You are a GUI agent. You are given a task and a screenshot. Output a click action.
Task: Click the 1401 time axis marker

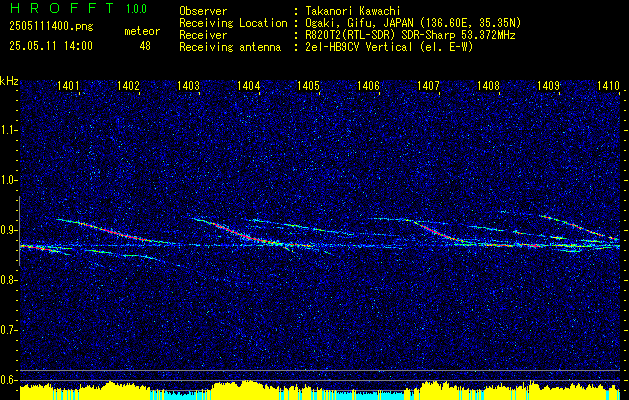68,85
